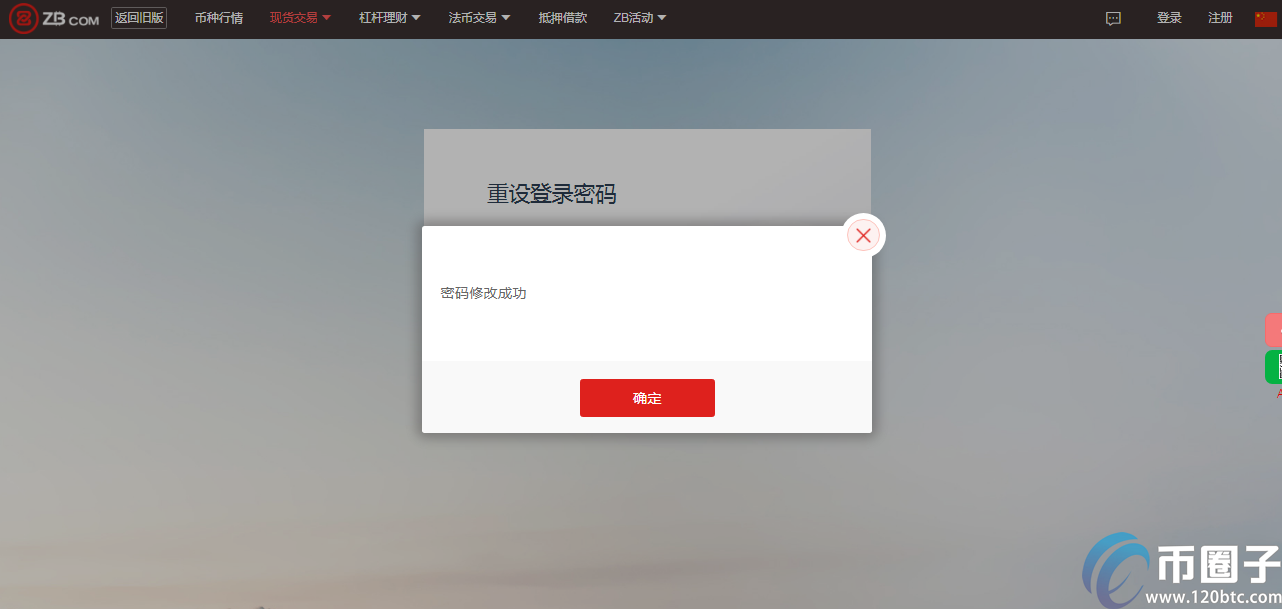Click the China flag language icon
1282x609 pixels.
click(x=1266, y=18)
